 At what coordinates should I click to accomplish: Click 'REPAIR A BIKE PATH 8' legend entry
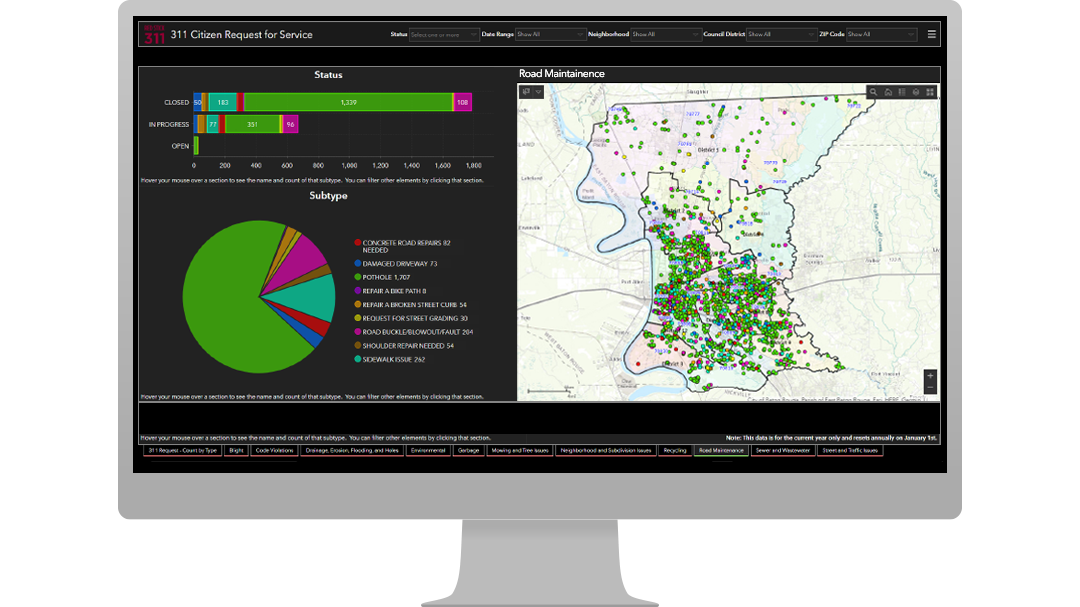click(391, 291)
